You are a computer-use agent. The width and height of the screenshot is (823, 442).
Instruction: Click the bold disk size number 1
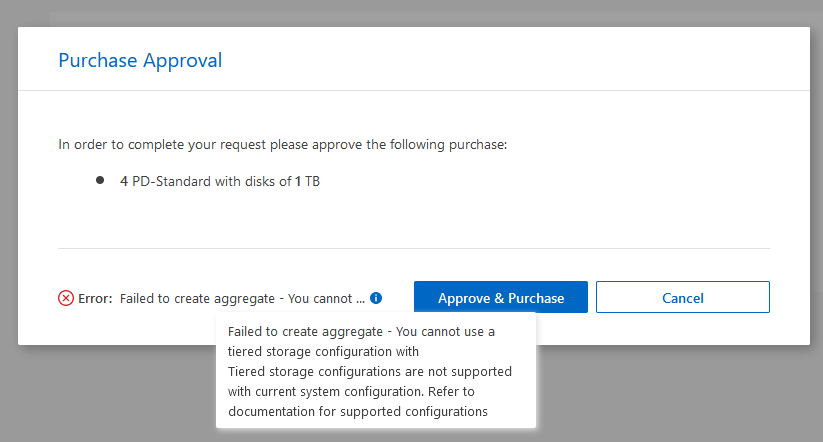click(298, 181)
